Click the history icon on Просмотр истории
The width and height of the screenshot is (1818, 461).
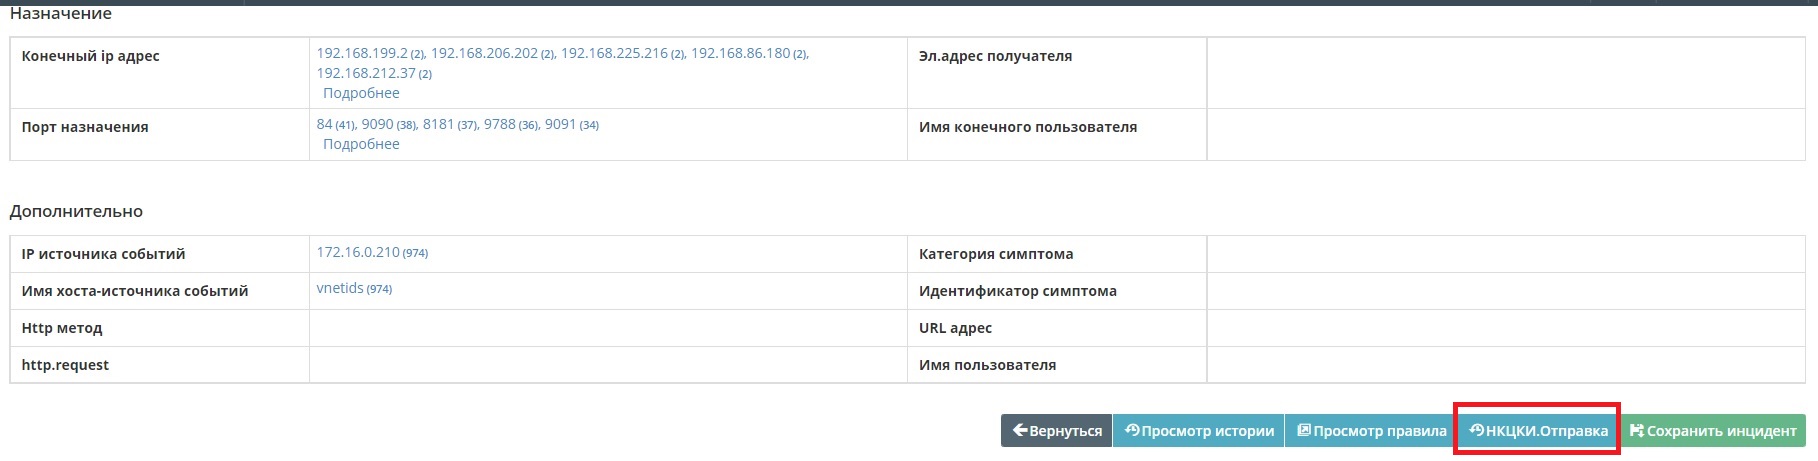click(1132, 430)
